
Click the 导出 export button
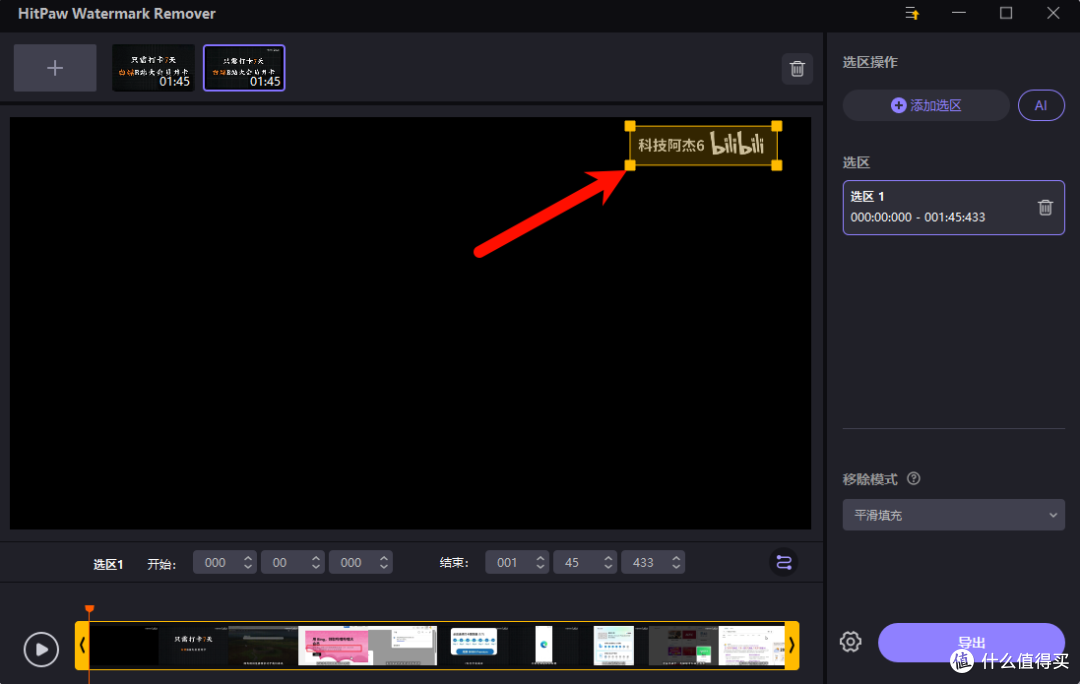pos(971,643)
